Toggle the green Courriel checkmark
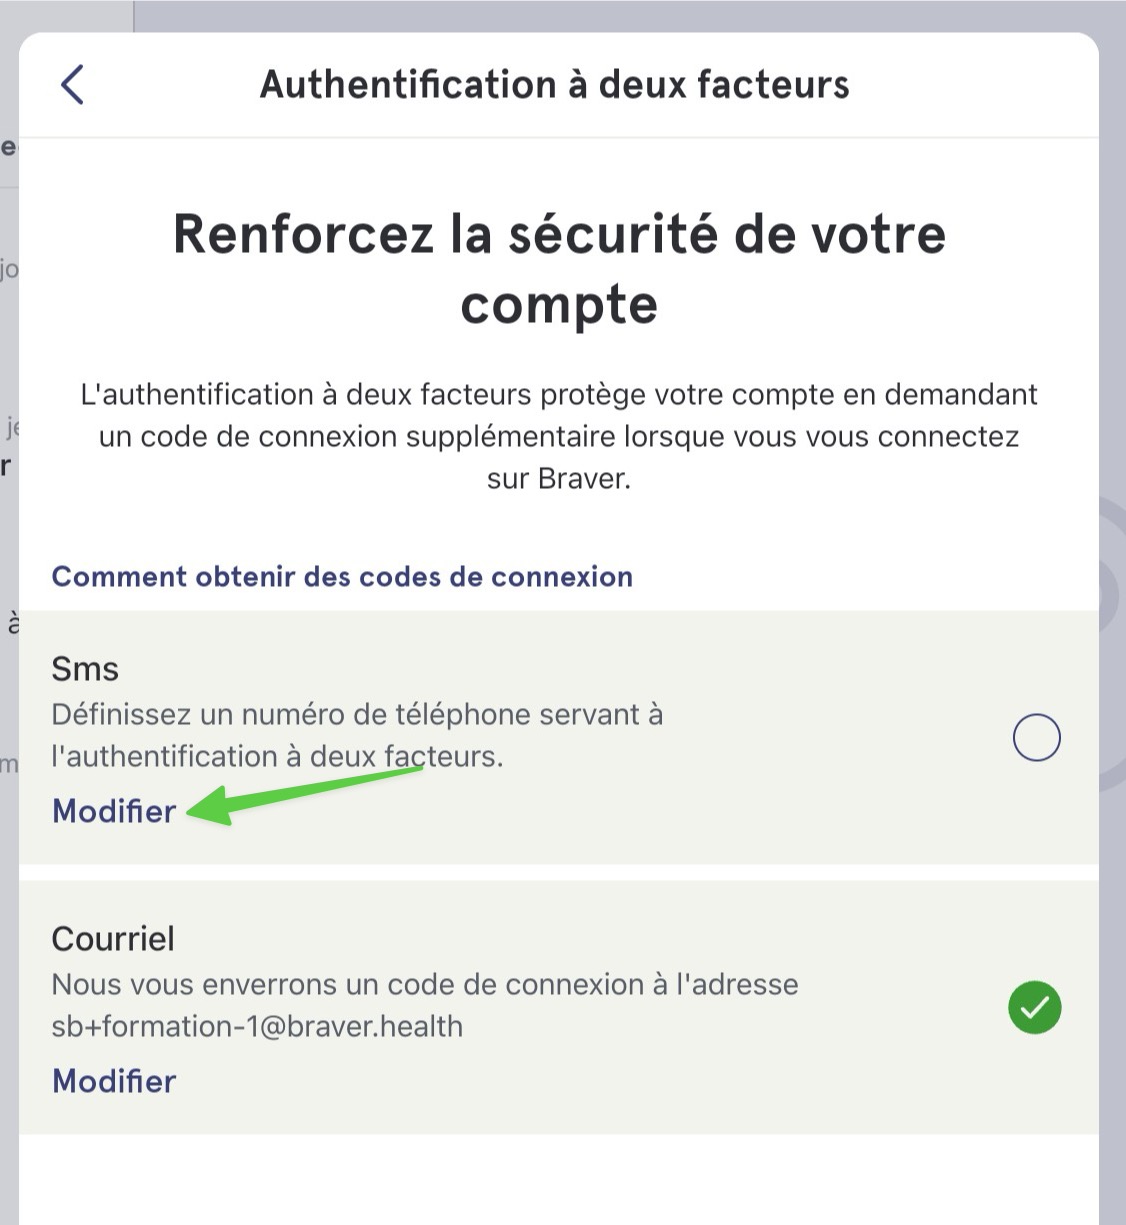 pyautogui.click(x=1035, y=1007)
